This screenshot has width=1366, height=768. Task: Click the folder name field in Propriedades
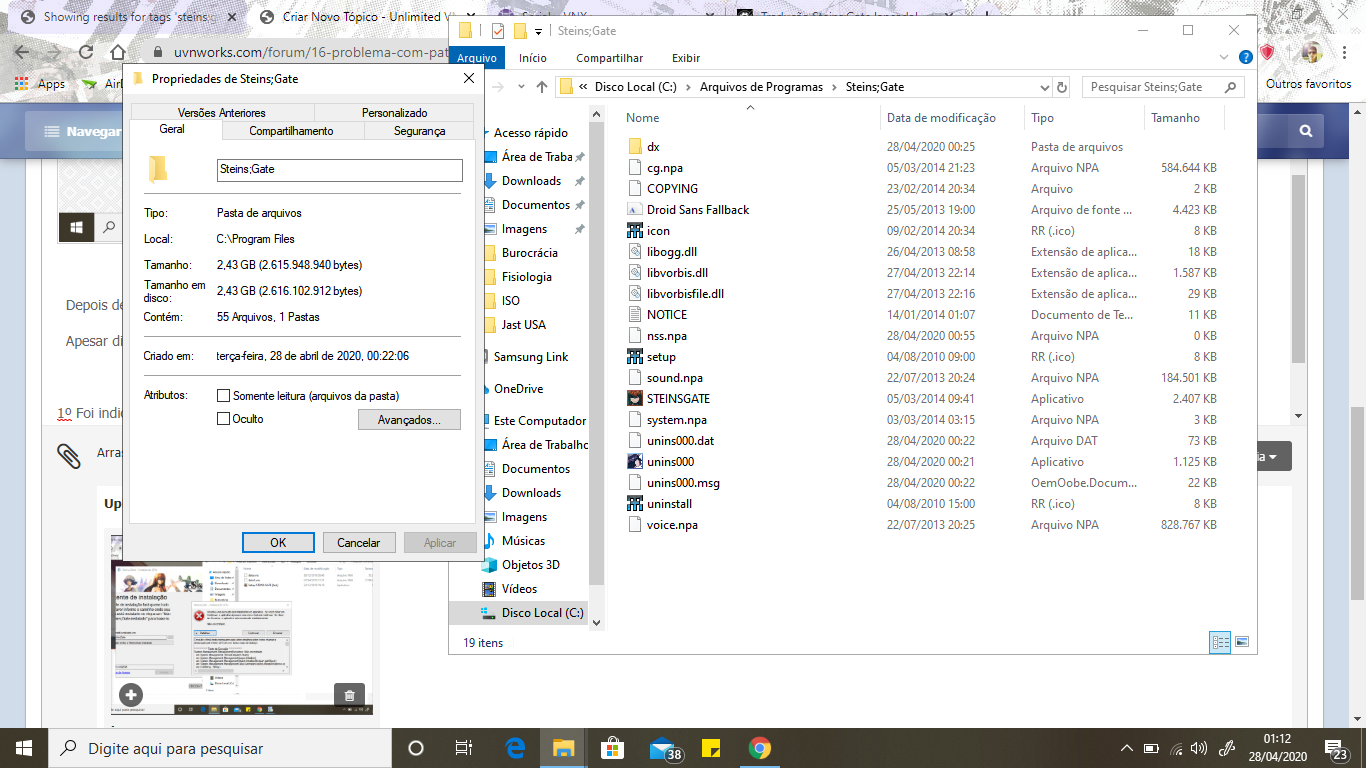click(x=340, y=169)
